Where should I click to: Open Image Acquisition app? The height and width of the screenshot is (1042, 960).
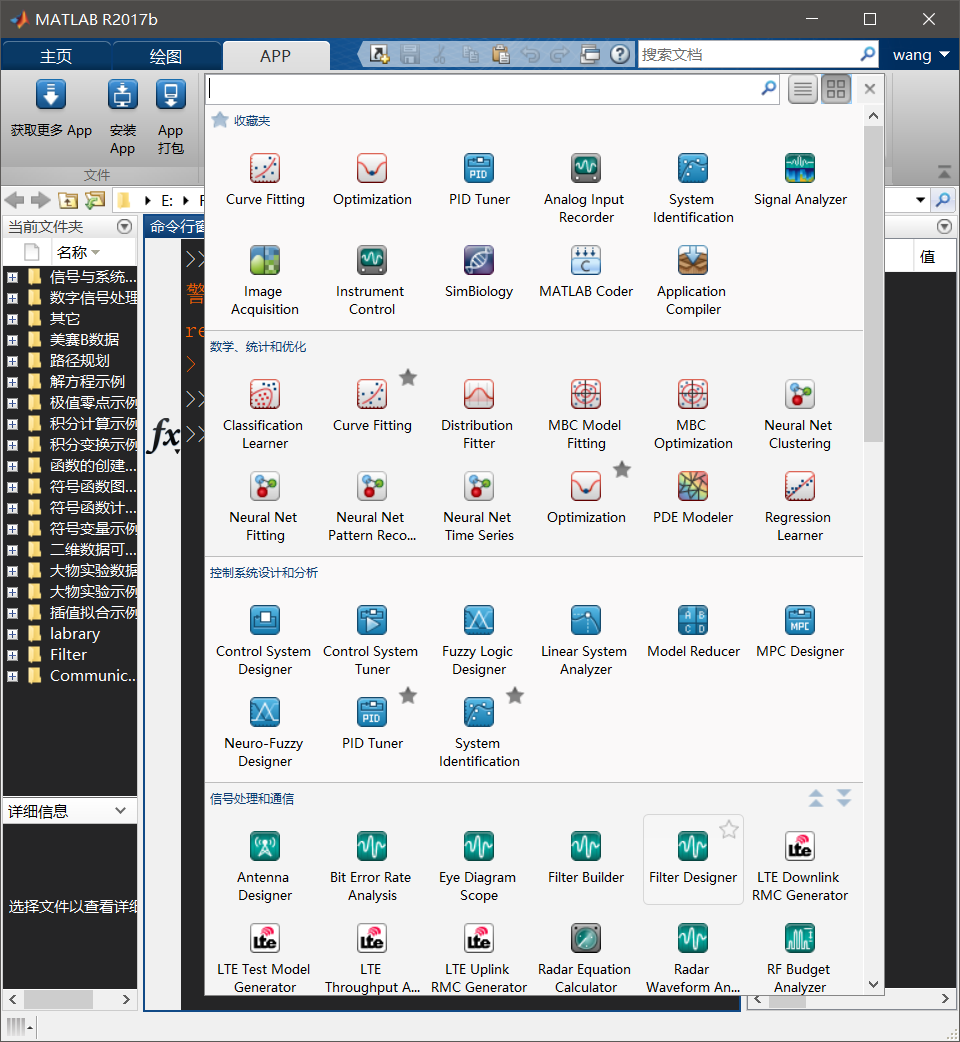pyautogui.click(x=265, y=280)
